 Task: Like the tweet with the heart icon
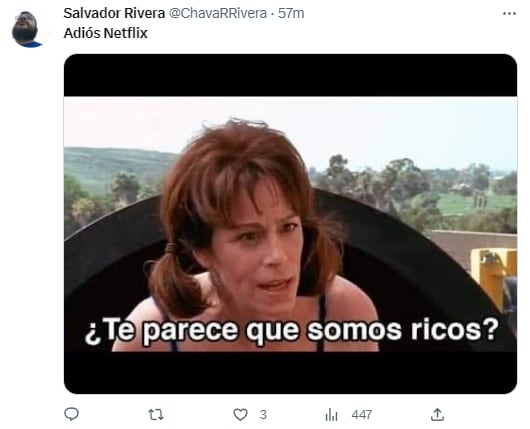240,414
